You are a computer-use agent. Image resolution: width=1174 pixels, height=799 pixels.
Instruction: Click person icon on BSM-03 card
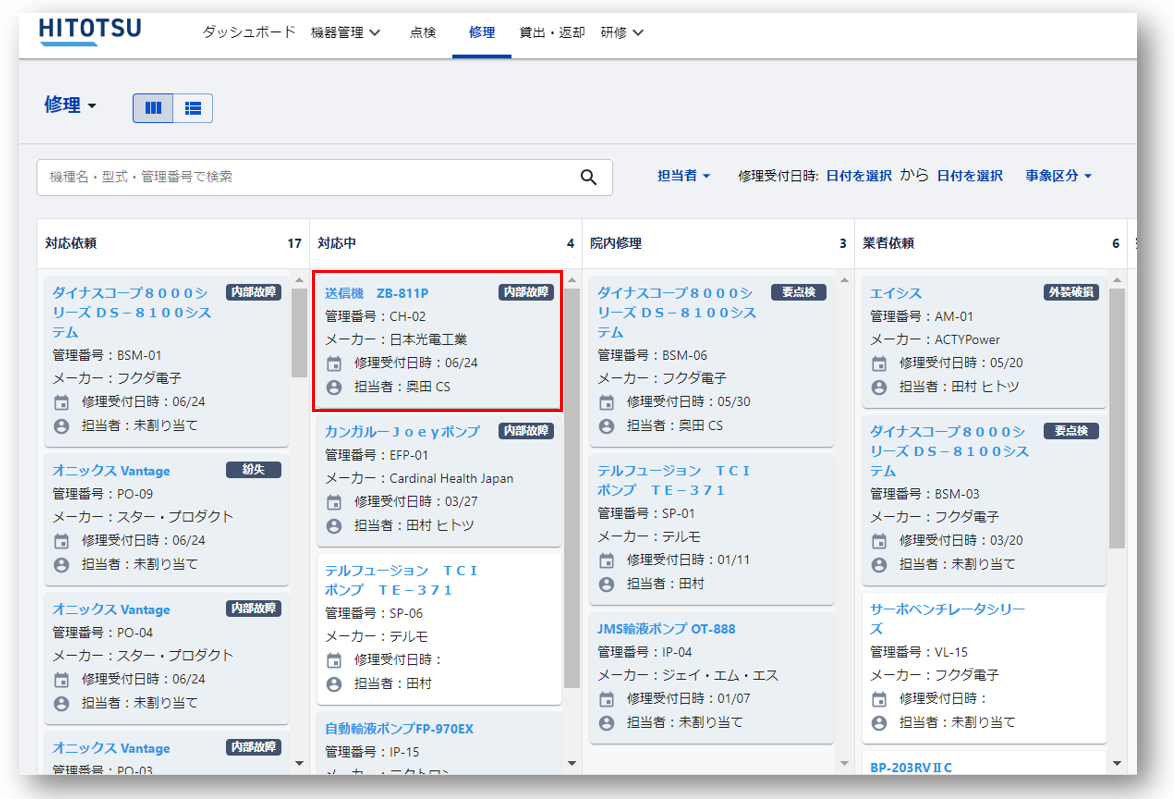pyautogui.click(x=879, y=565)
